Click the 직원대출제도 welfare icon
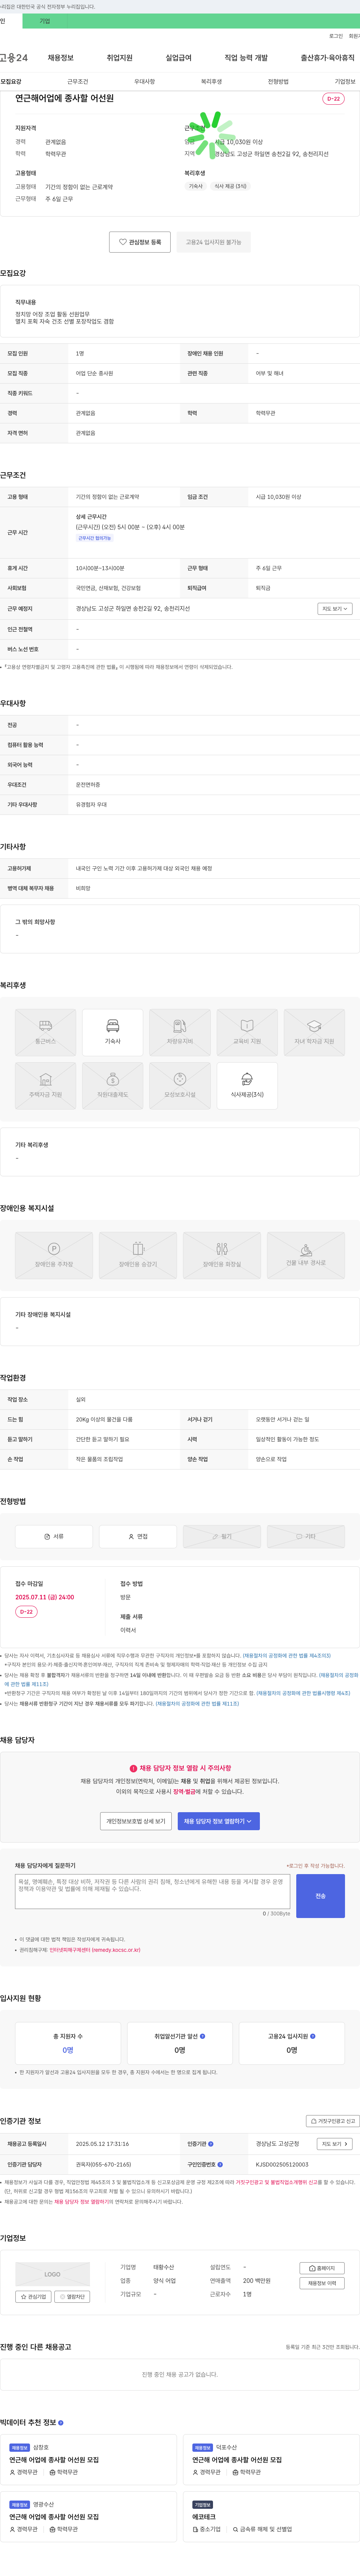 (x=113, y=1085)
